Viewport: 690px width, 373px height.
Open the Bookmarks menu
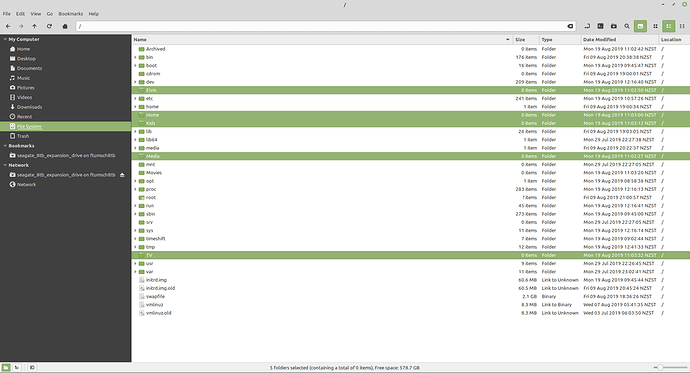[x=71, y=14]
